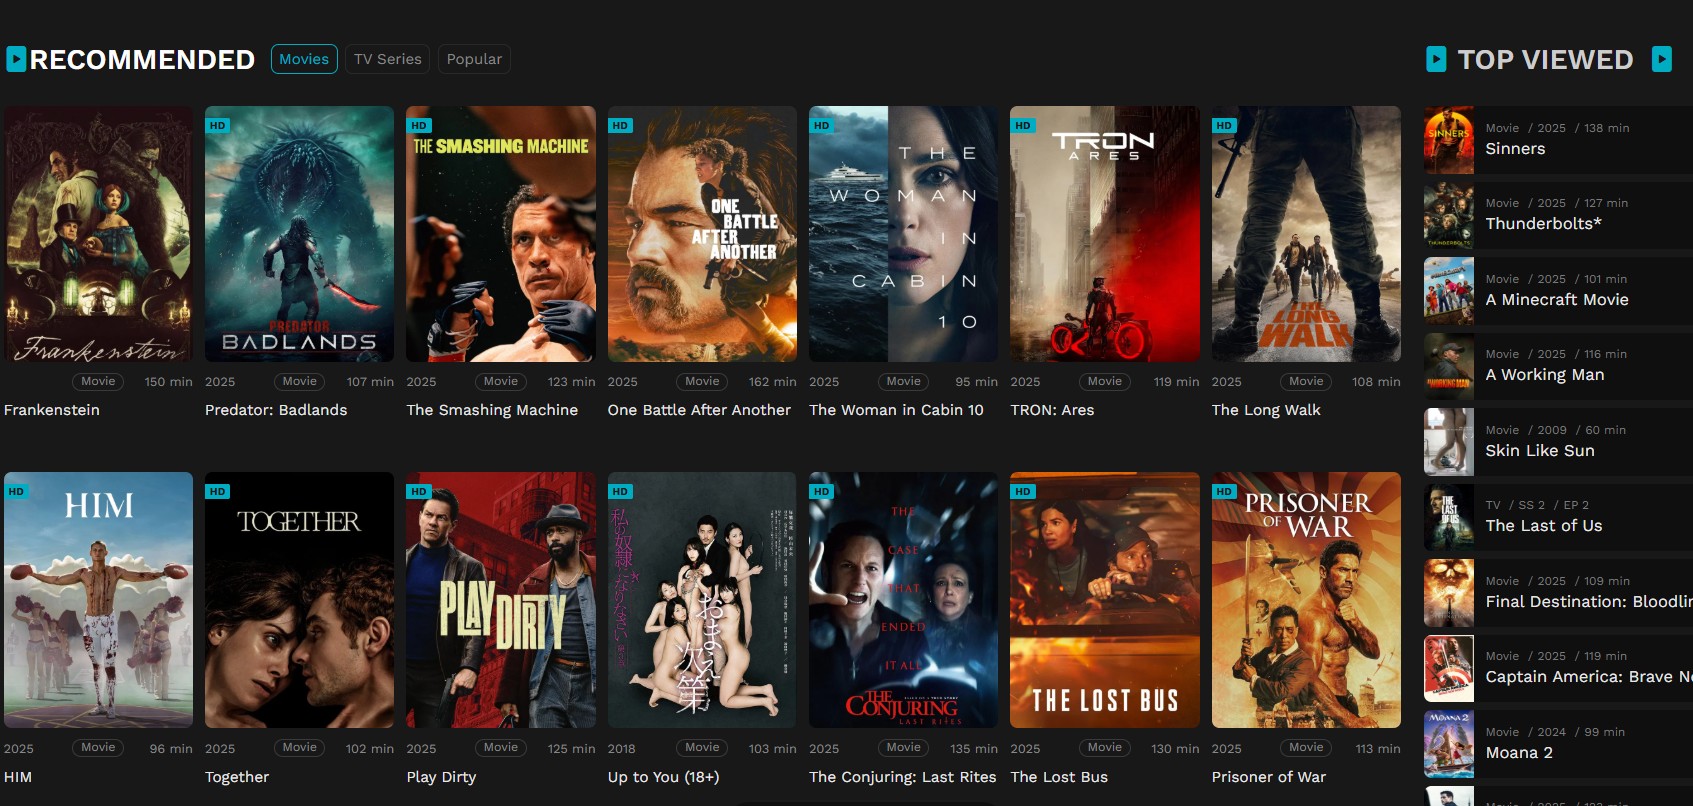Click the Together movie poster
1693x806 pixels.
[299, 600]
